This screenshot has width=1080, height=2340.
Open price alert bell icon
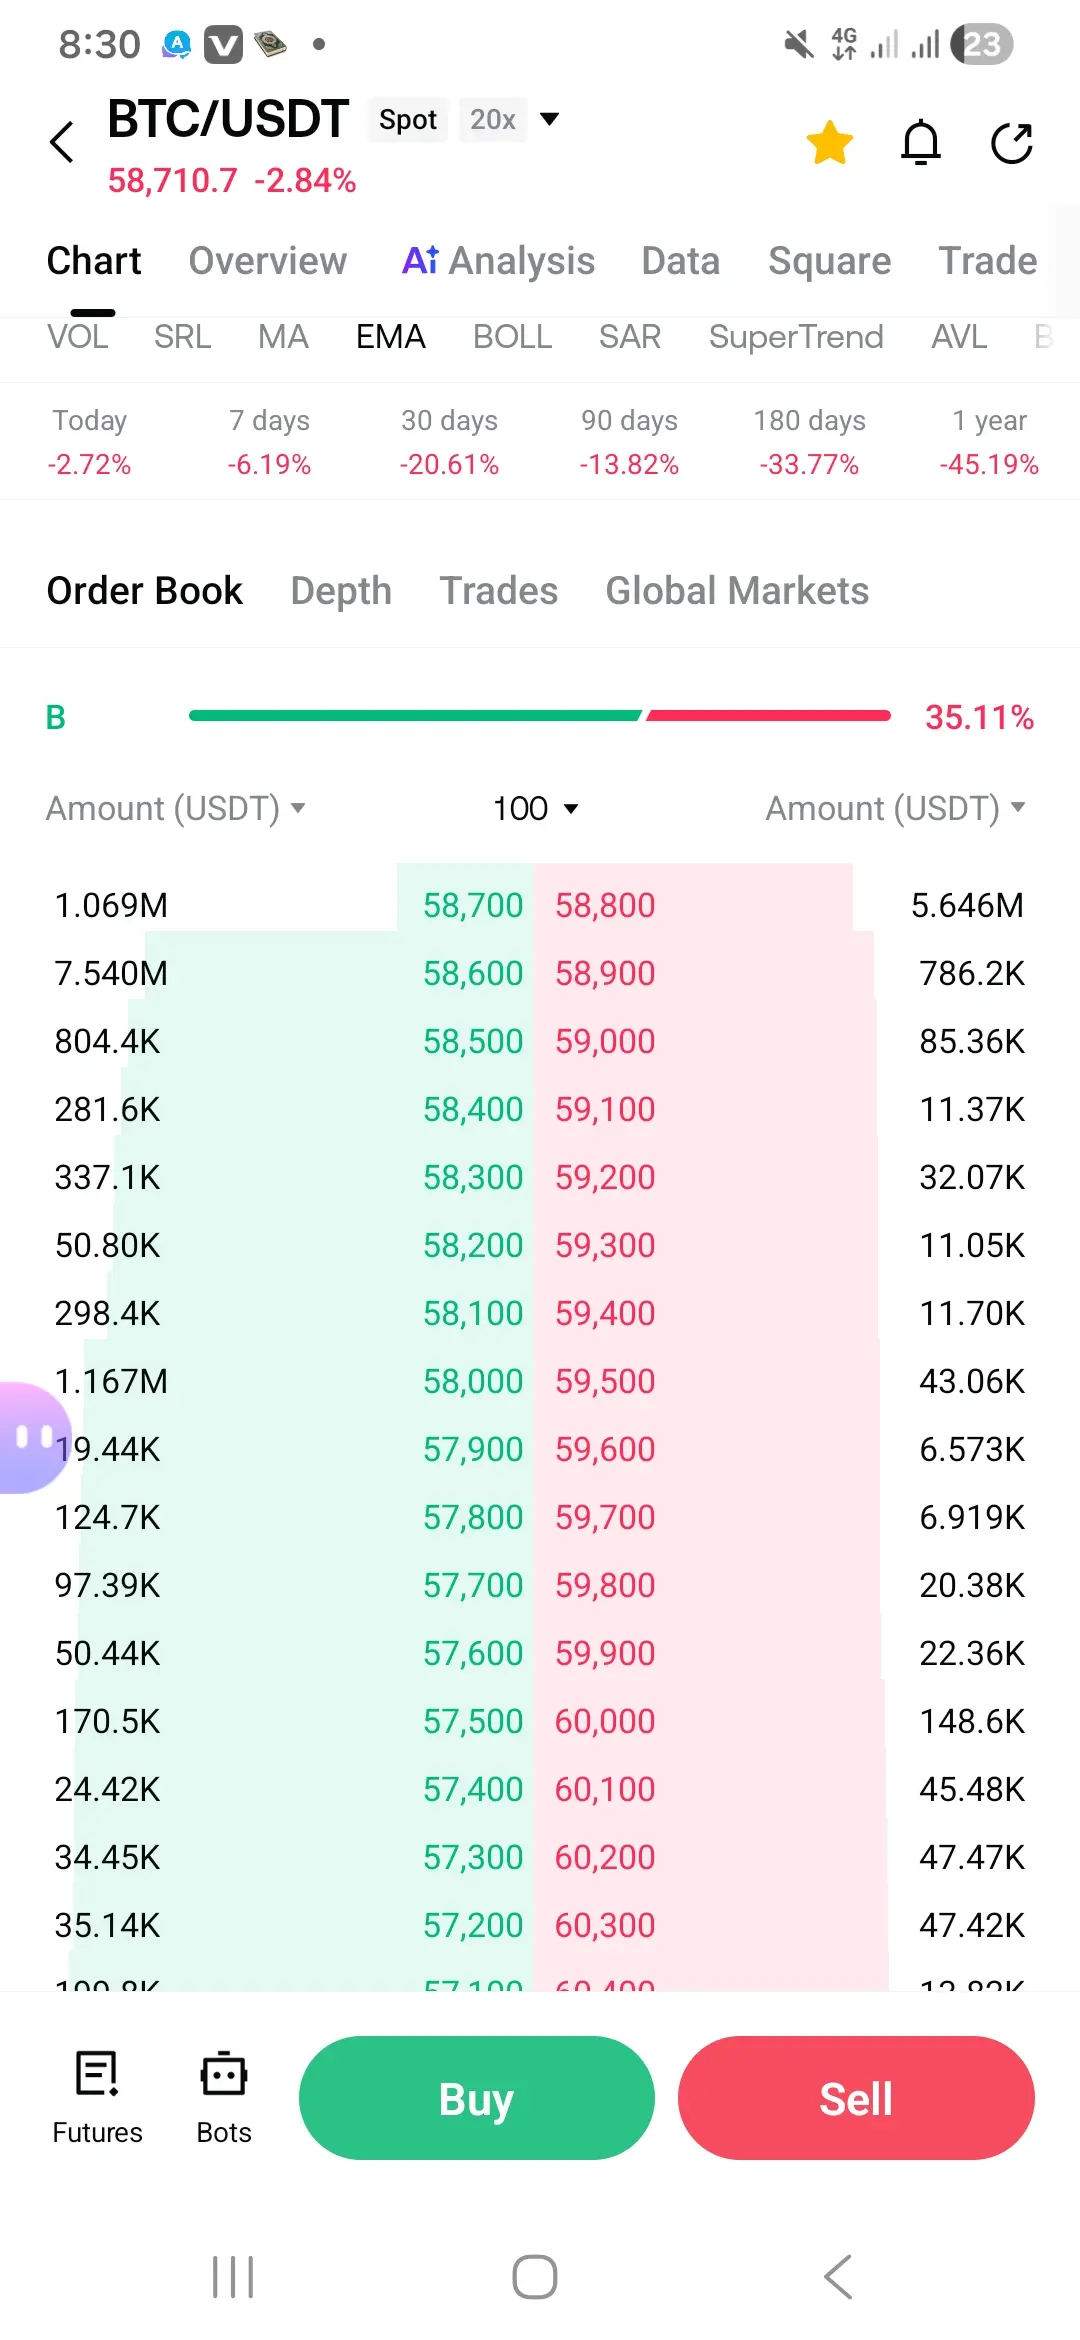(x=921, y=142)
